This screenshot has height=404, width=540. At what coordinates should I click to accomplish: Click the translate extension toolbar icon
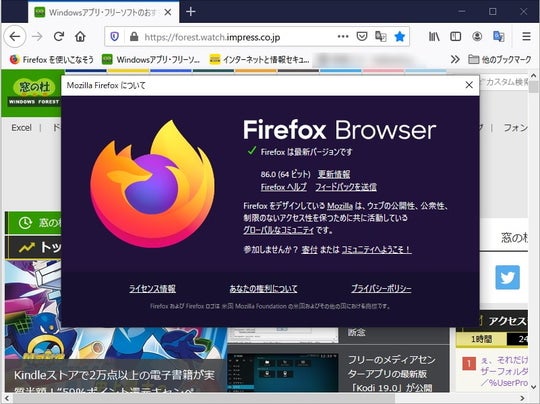(x=499, y=37)
